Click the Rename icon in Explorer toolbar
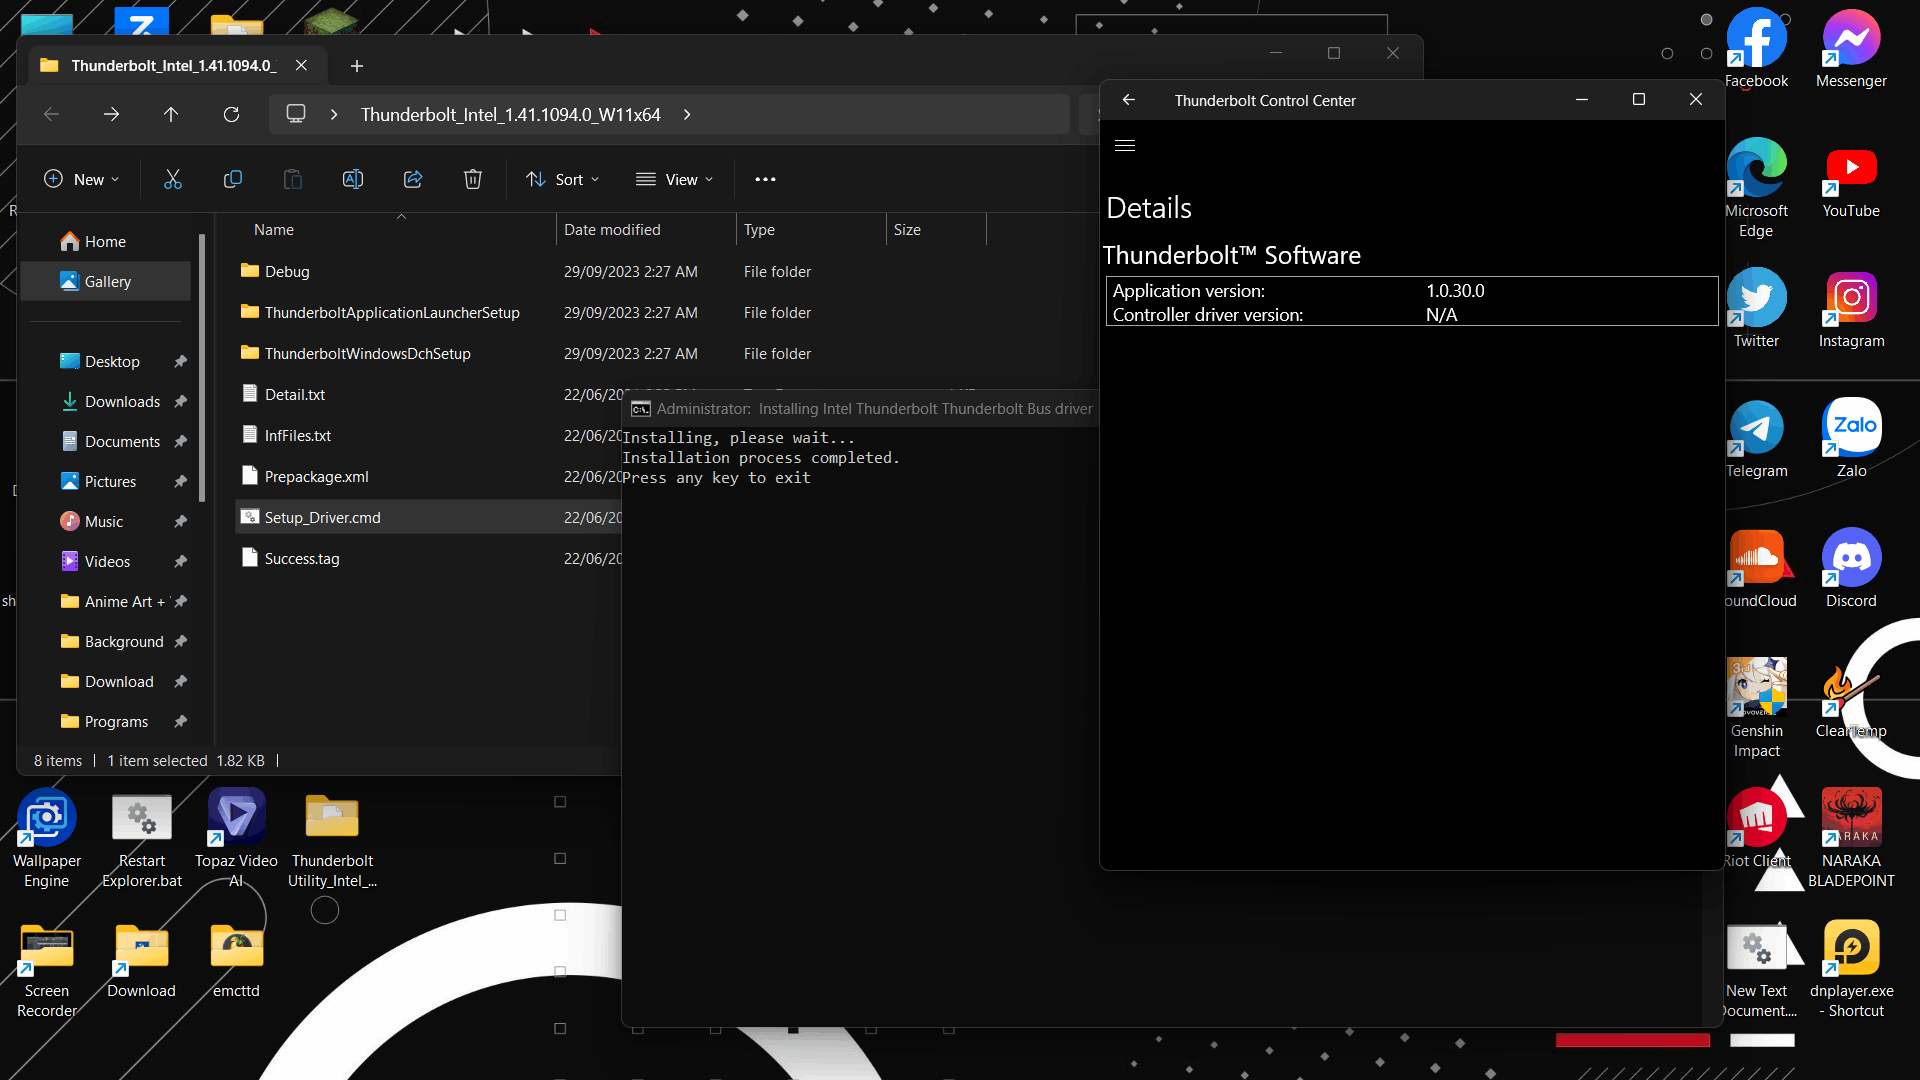 pos(353,179)
